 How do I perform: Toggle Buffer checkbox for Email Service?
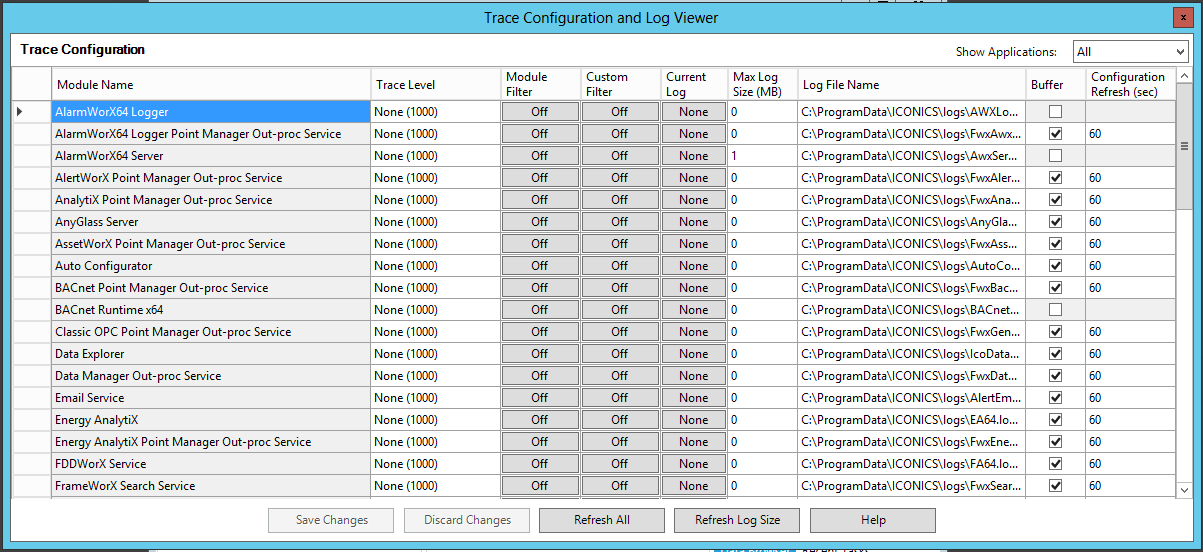tap(1055, 398)
